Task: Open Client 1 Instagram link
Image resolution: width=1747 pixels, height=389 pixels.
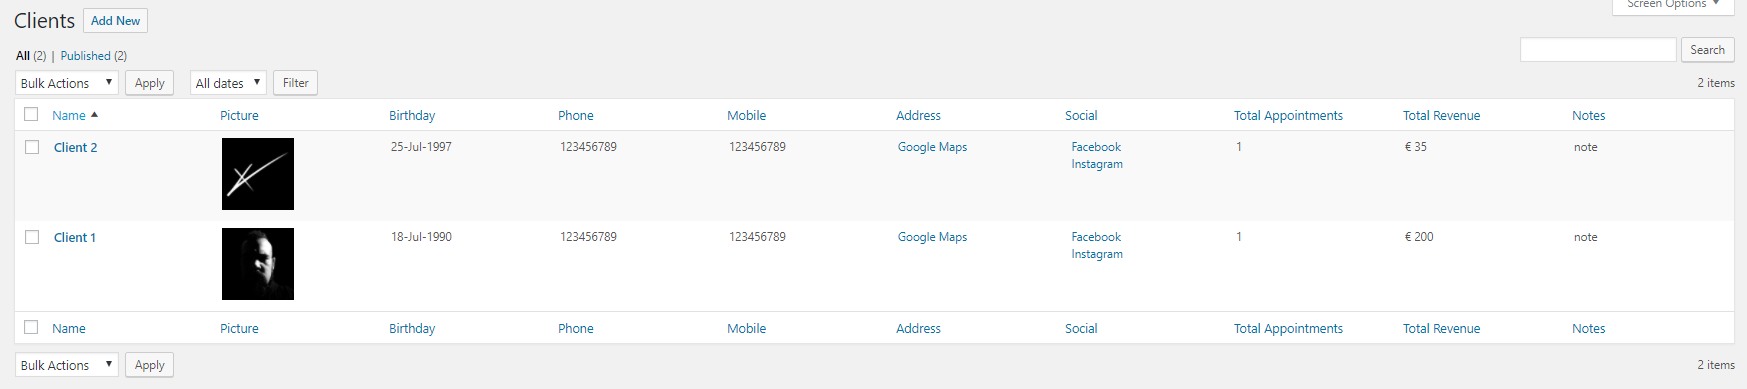Action: [x=1097, y=254]
